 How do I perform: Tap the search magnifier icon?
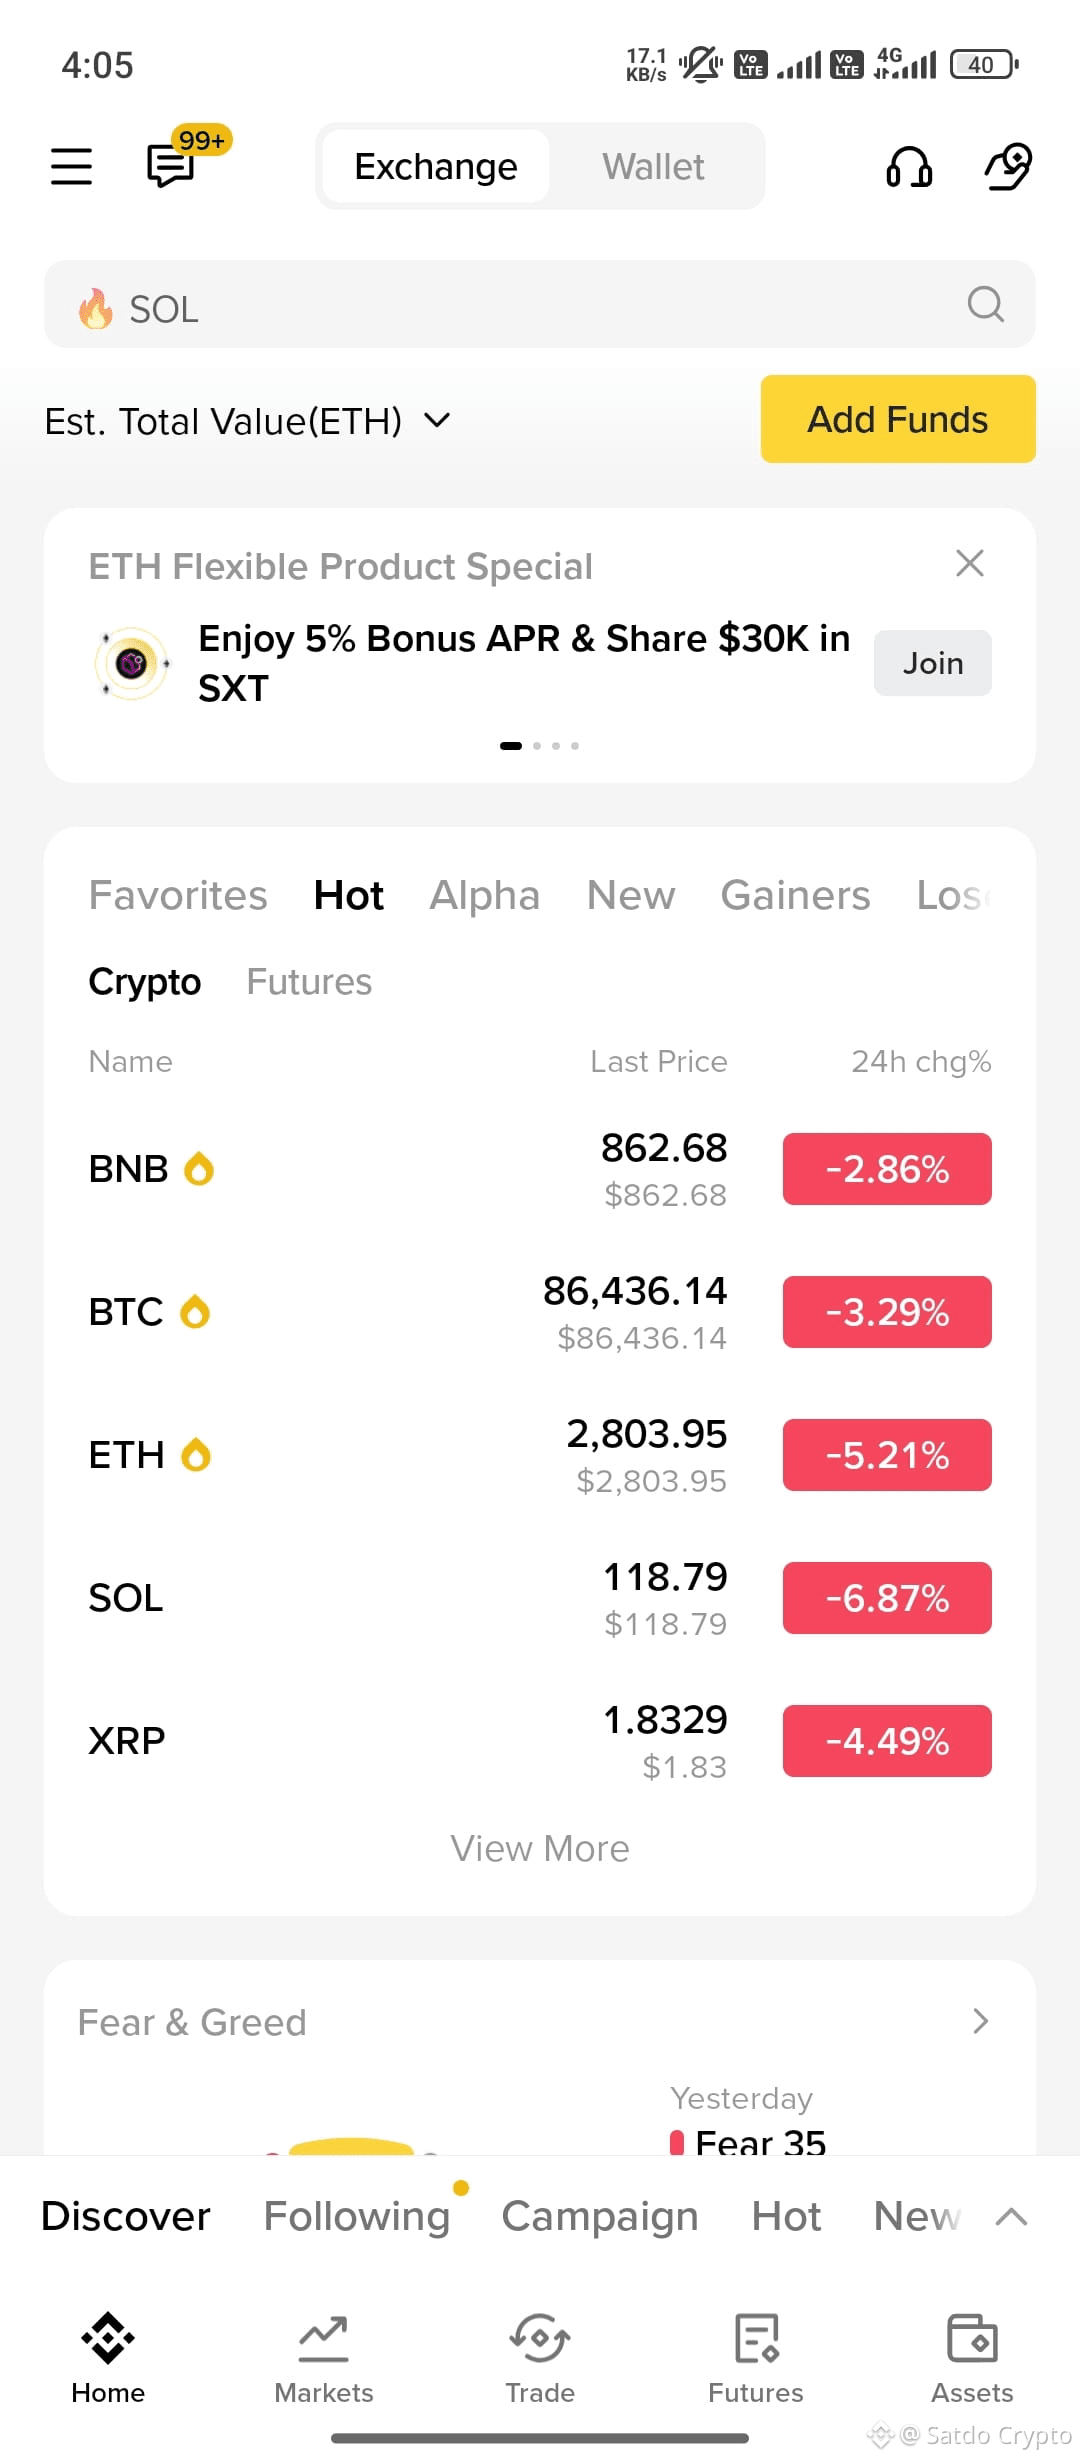click(986, 304)
